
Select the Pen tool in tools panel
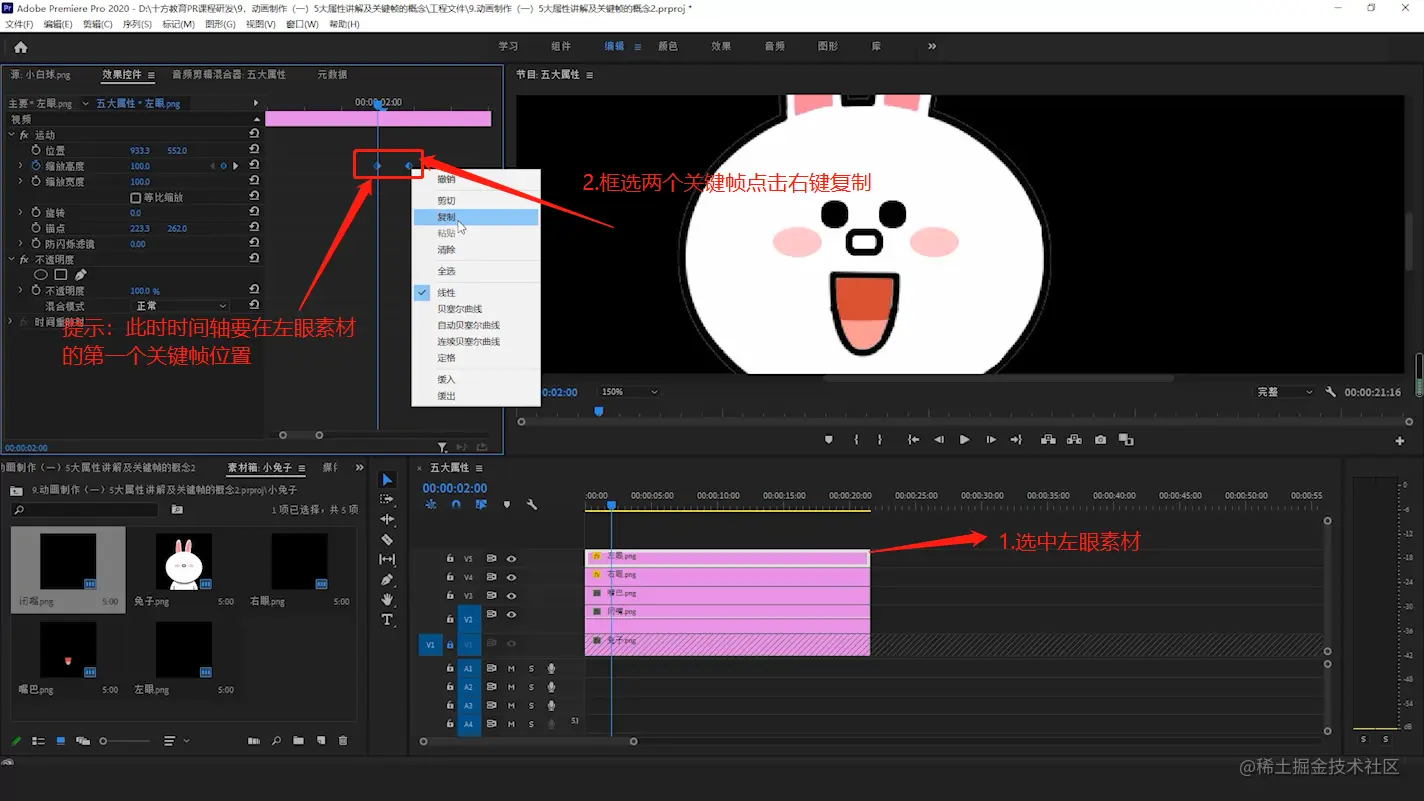click(388, 579)
